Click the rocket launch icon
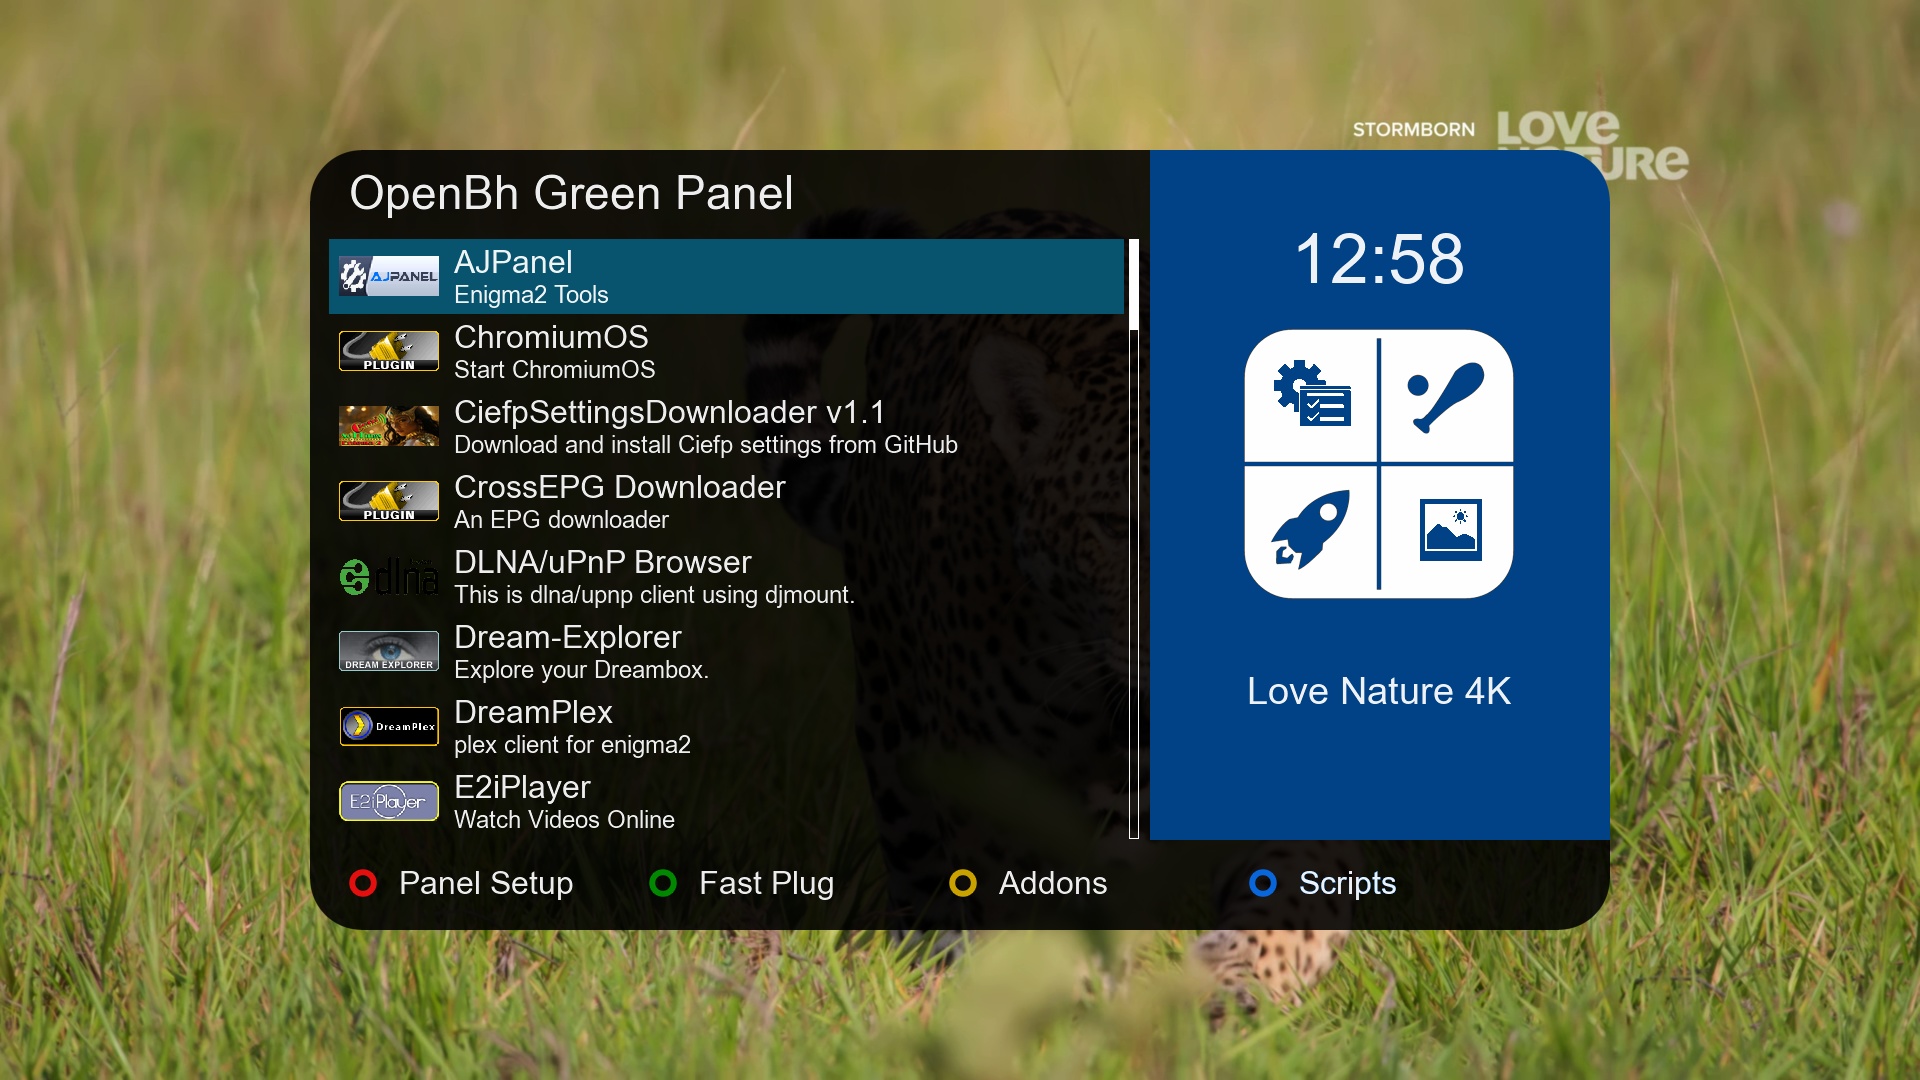The height and width of the screenshot is (1080, 1920). (x=1310, y=529)
